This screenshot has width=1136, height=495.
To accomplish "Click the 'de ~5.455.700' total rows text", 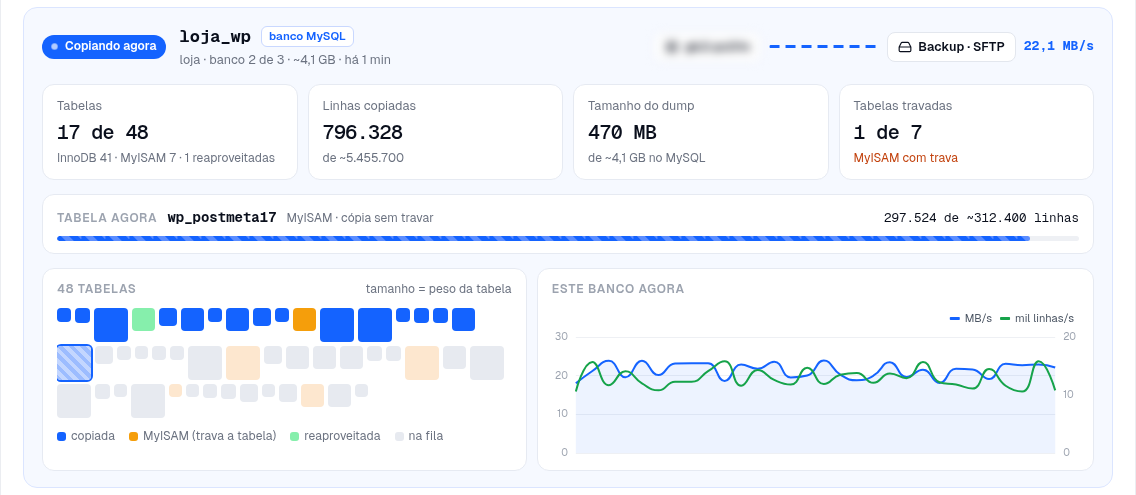I will tap(363, 157).
